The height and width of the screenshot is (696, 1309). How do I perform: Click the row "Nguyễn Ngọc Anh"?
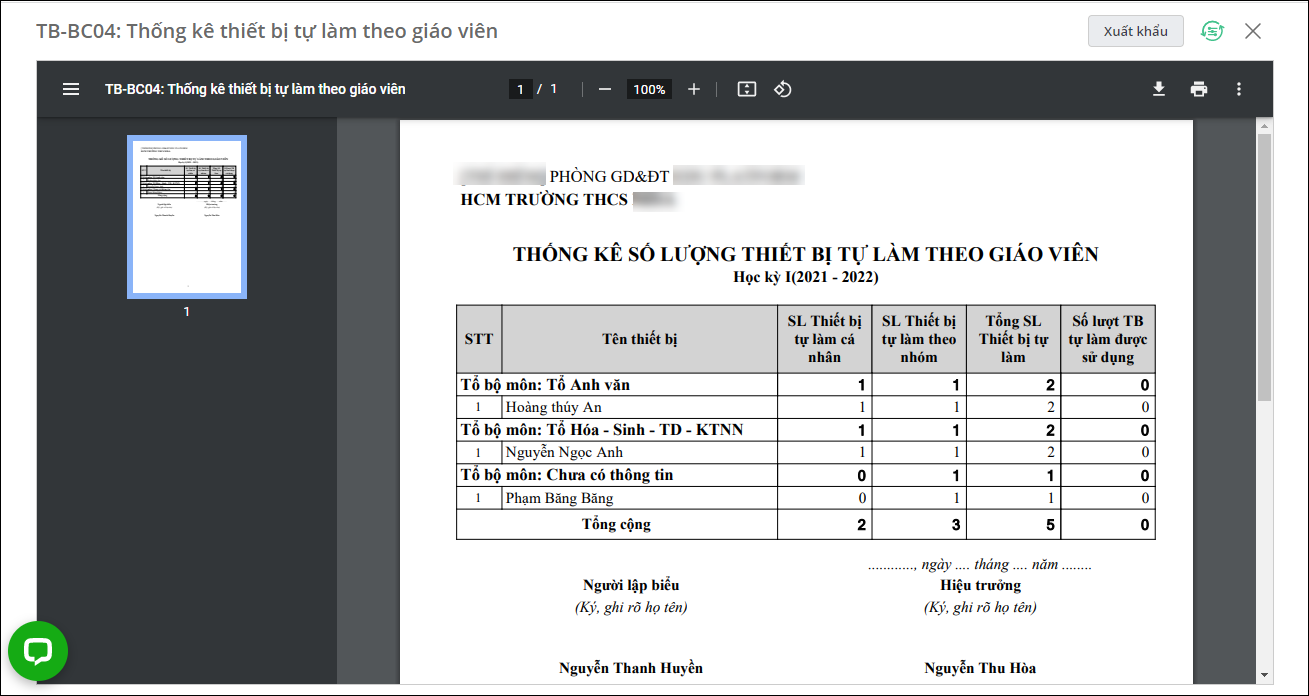coord(806,452)
